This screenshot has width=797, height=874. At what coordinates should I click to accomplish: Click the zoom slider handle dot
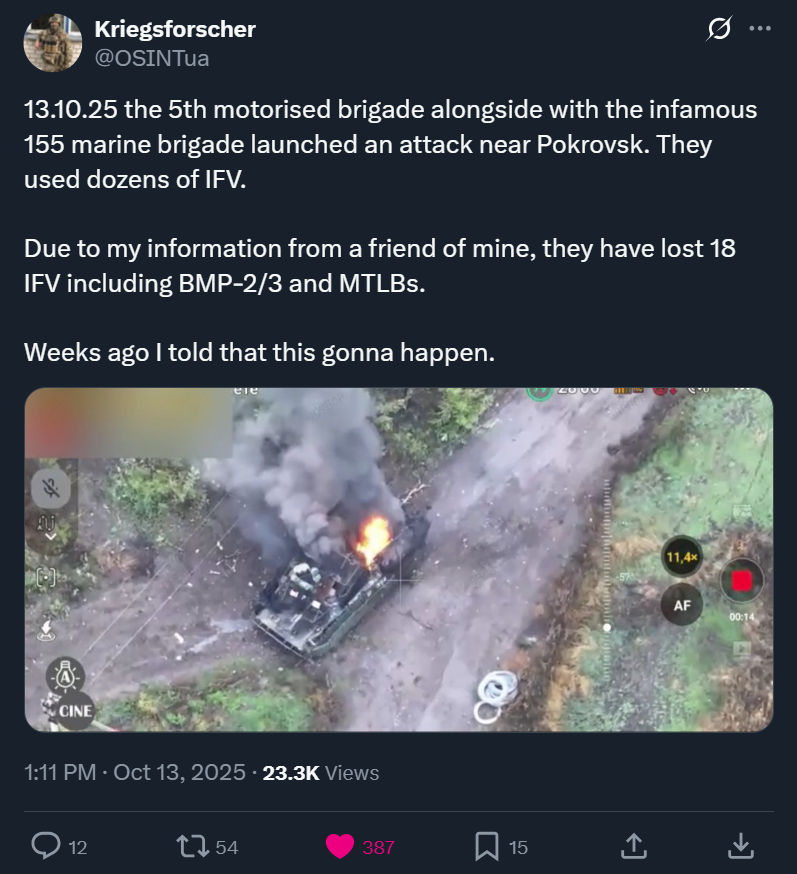pyautogui.click(x=607, y=628)
